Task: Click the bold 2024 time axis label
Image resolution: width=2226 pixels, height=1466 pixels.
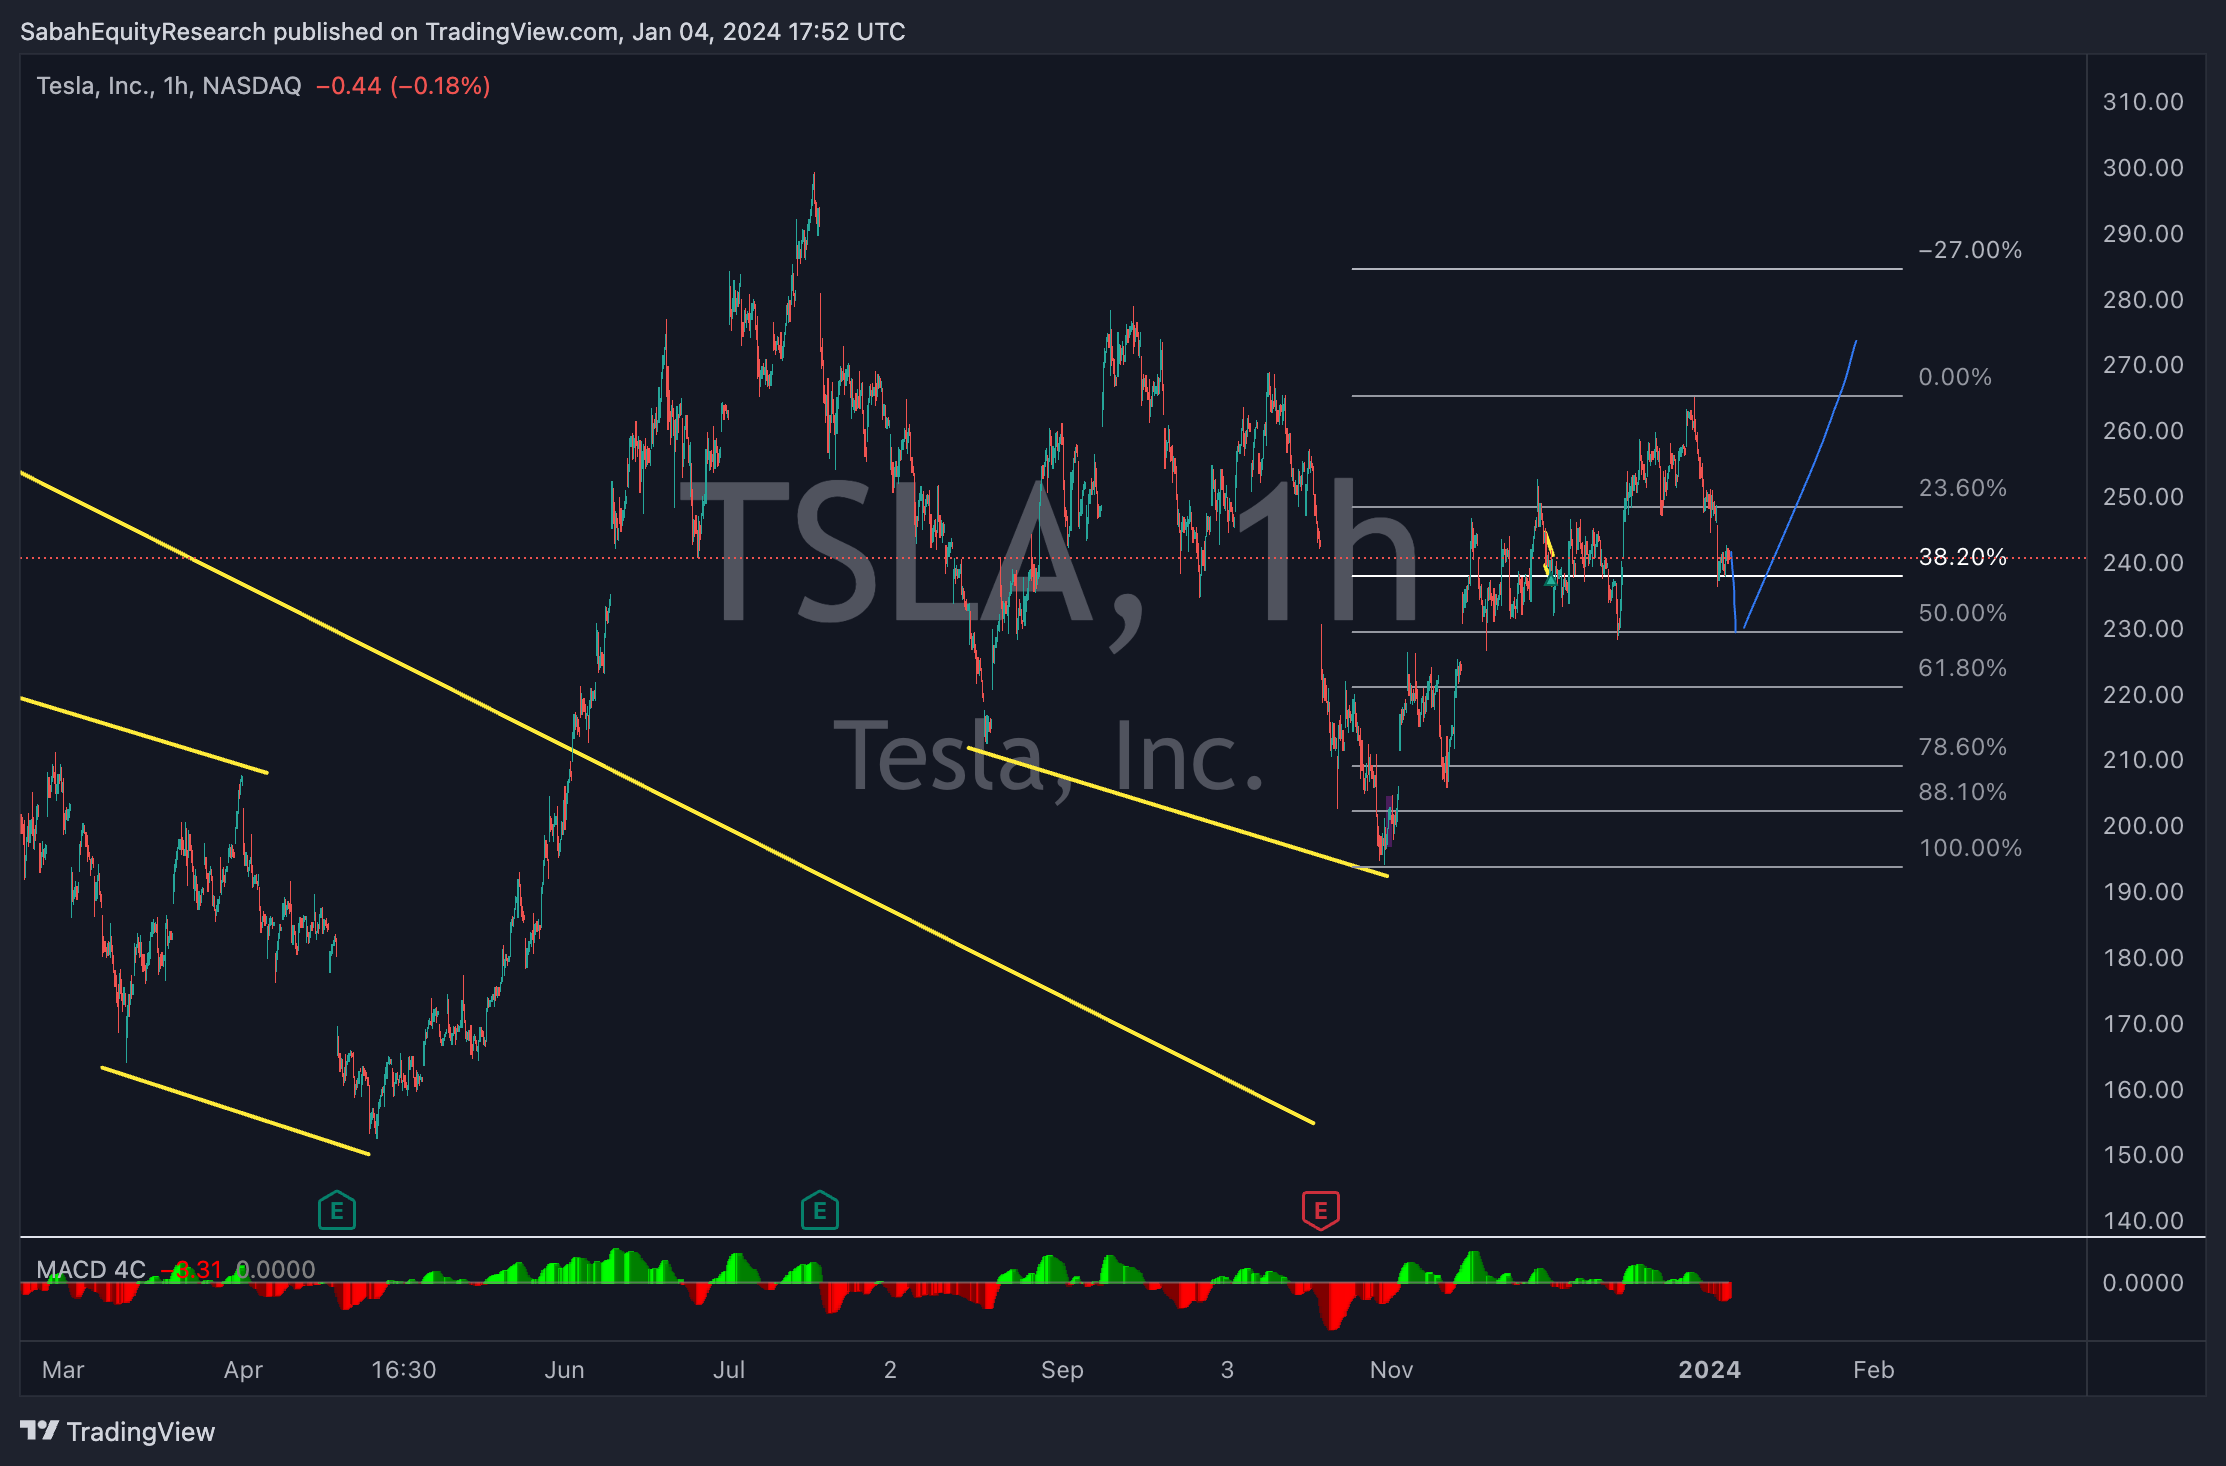Action: click(1709, 1370)
